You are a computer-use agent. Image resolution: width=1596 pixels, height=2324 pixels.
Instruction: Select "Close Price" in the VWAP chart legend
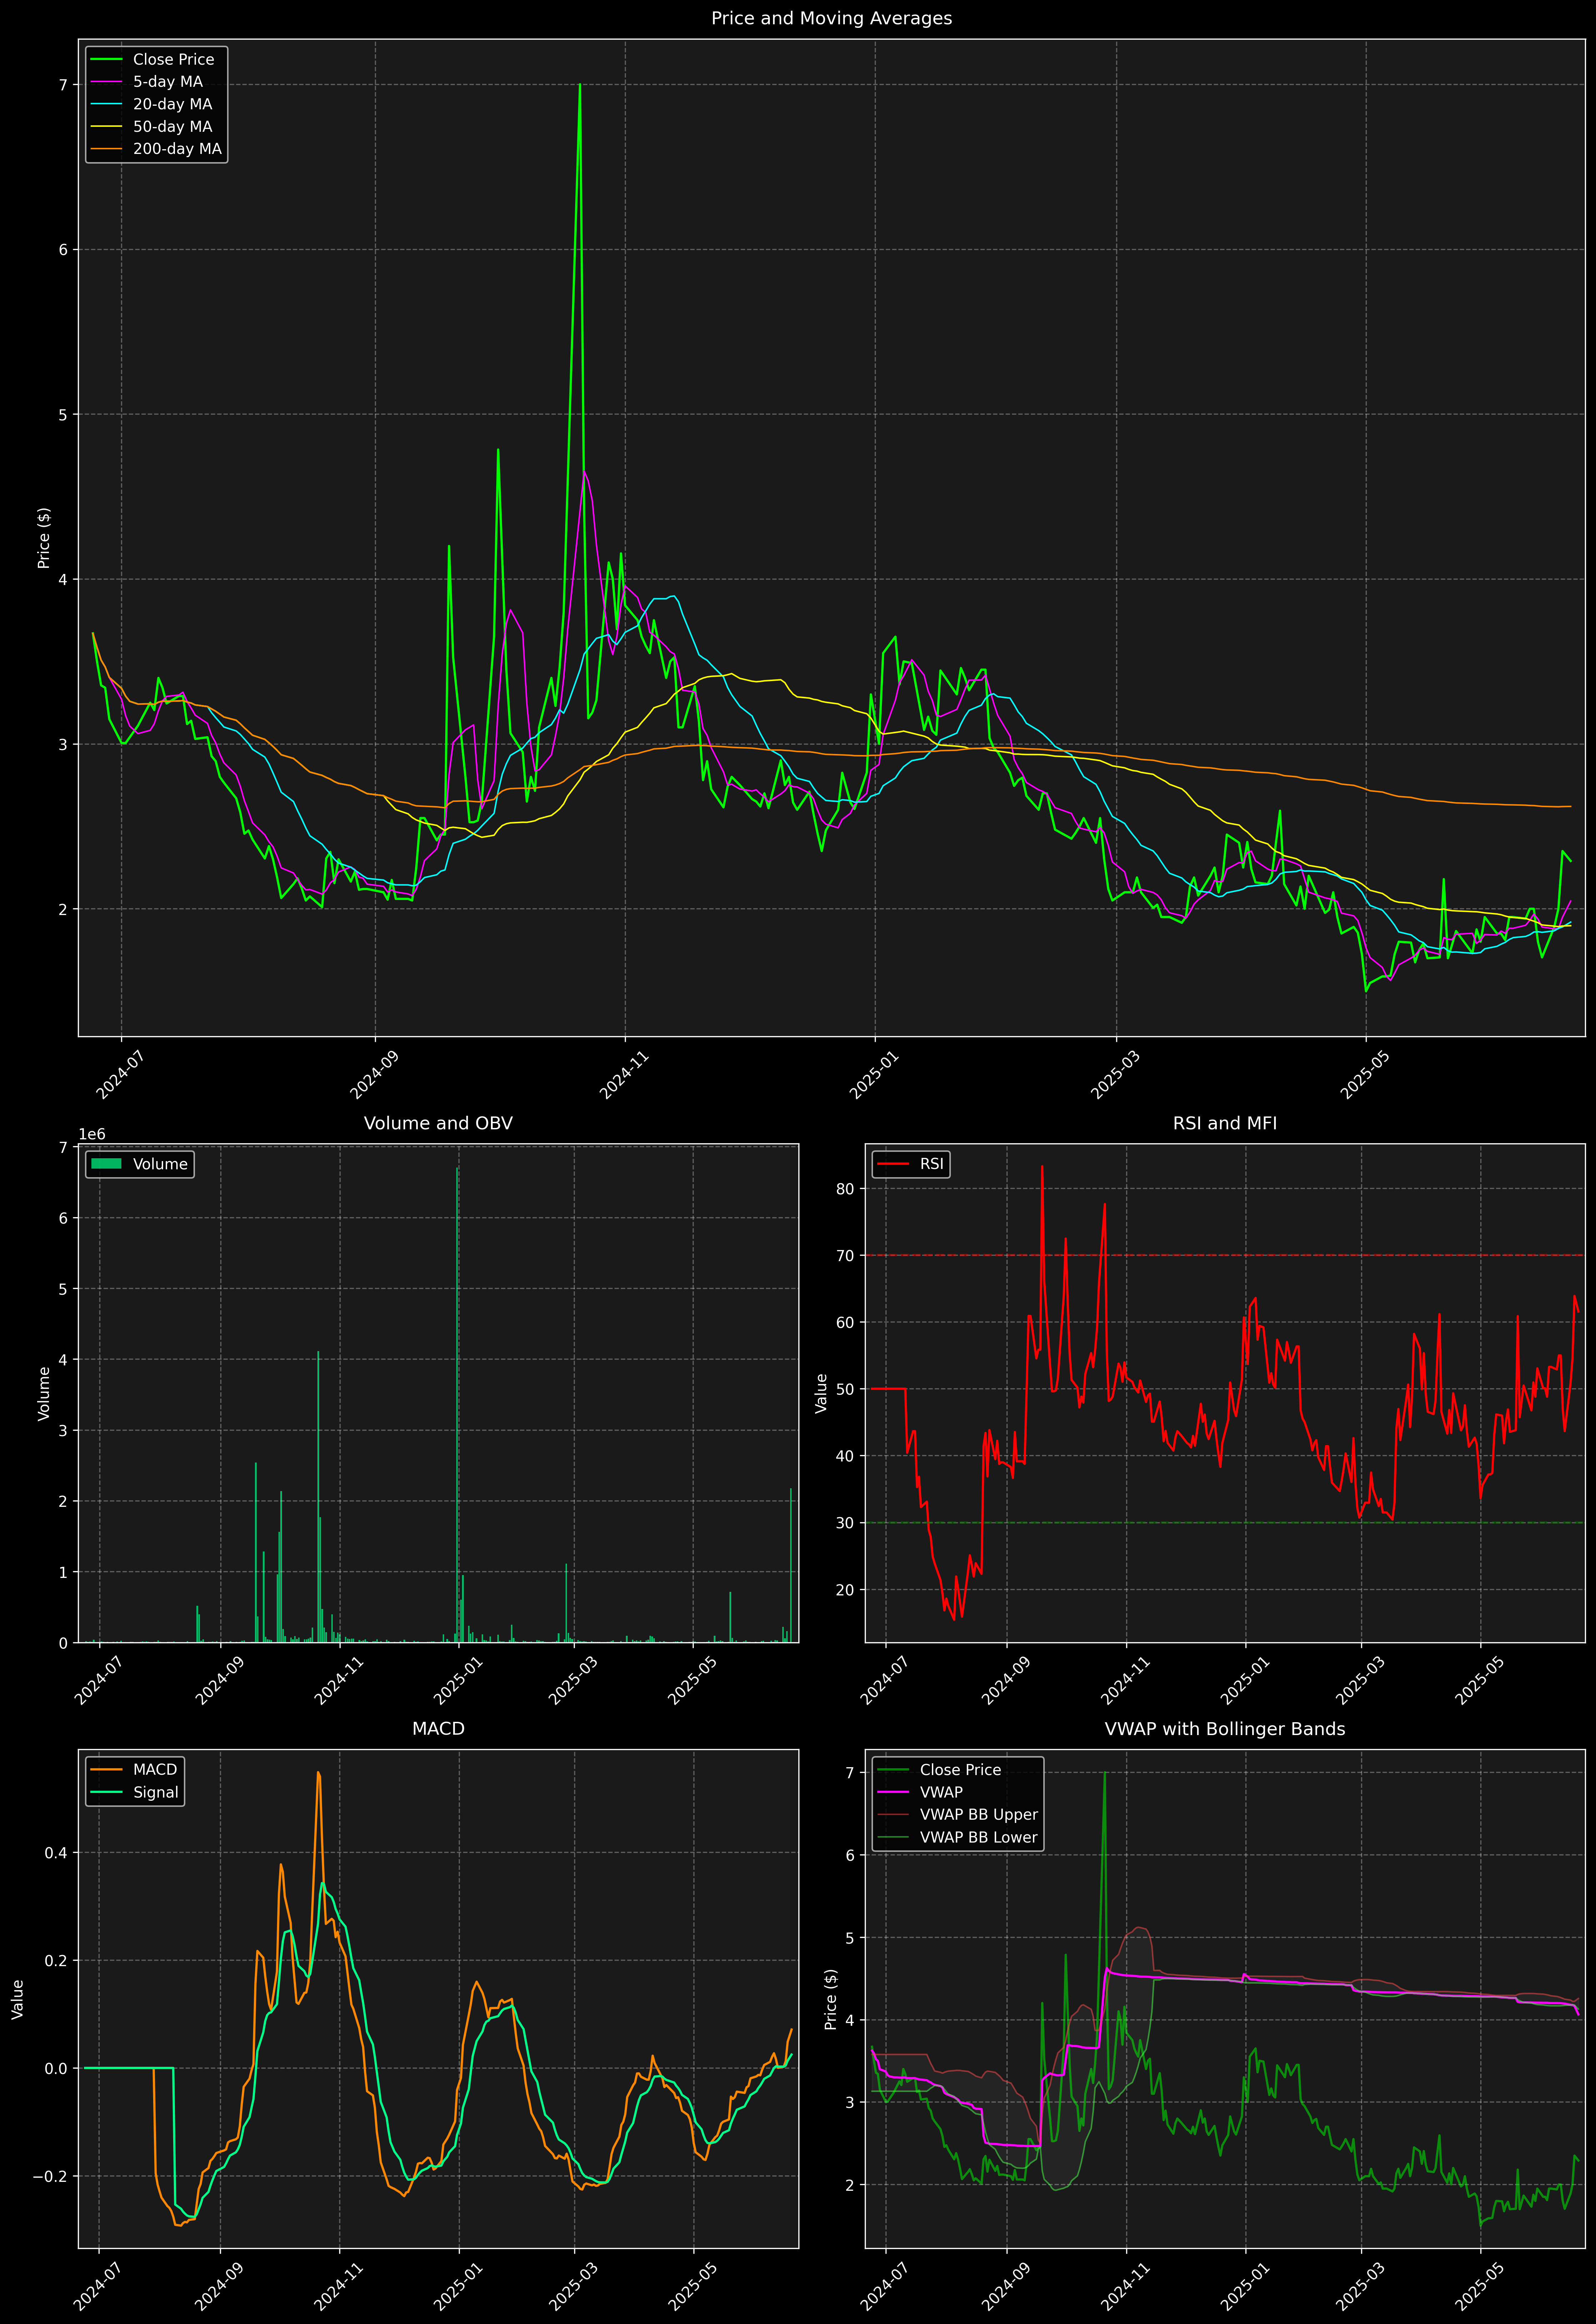coord(960,1770)
